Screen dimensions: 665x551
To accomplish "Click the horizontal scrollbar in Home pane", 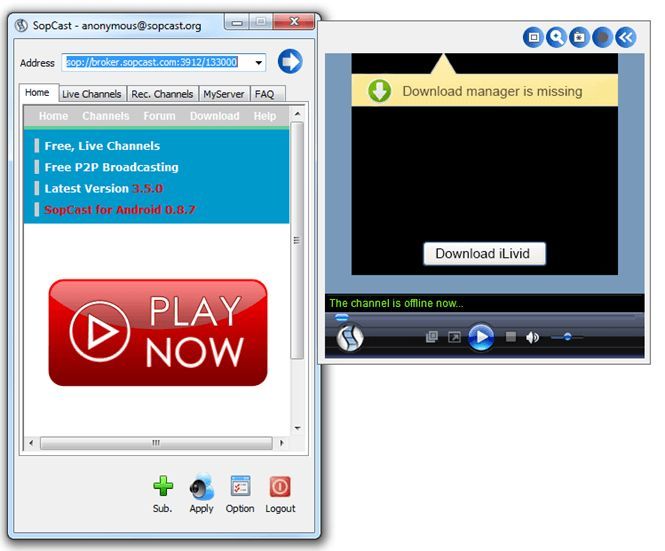I will [x=156, y=443].
